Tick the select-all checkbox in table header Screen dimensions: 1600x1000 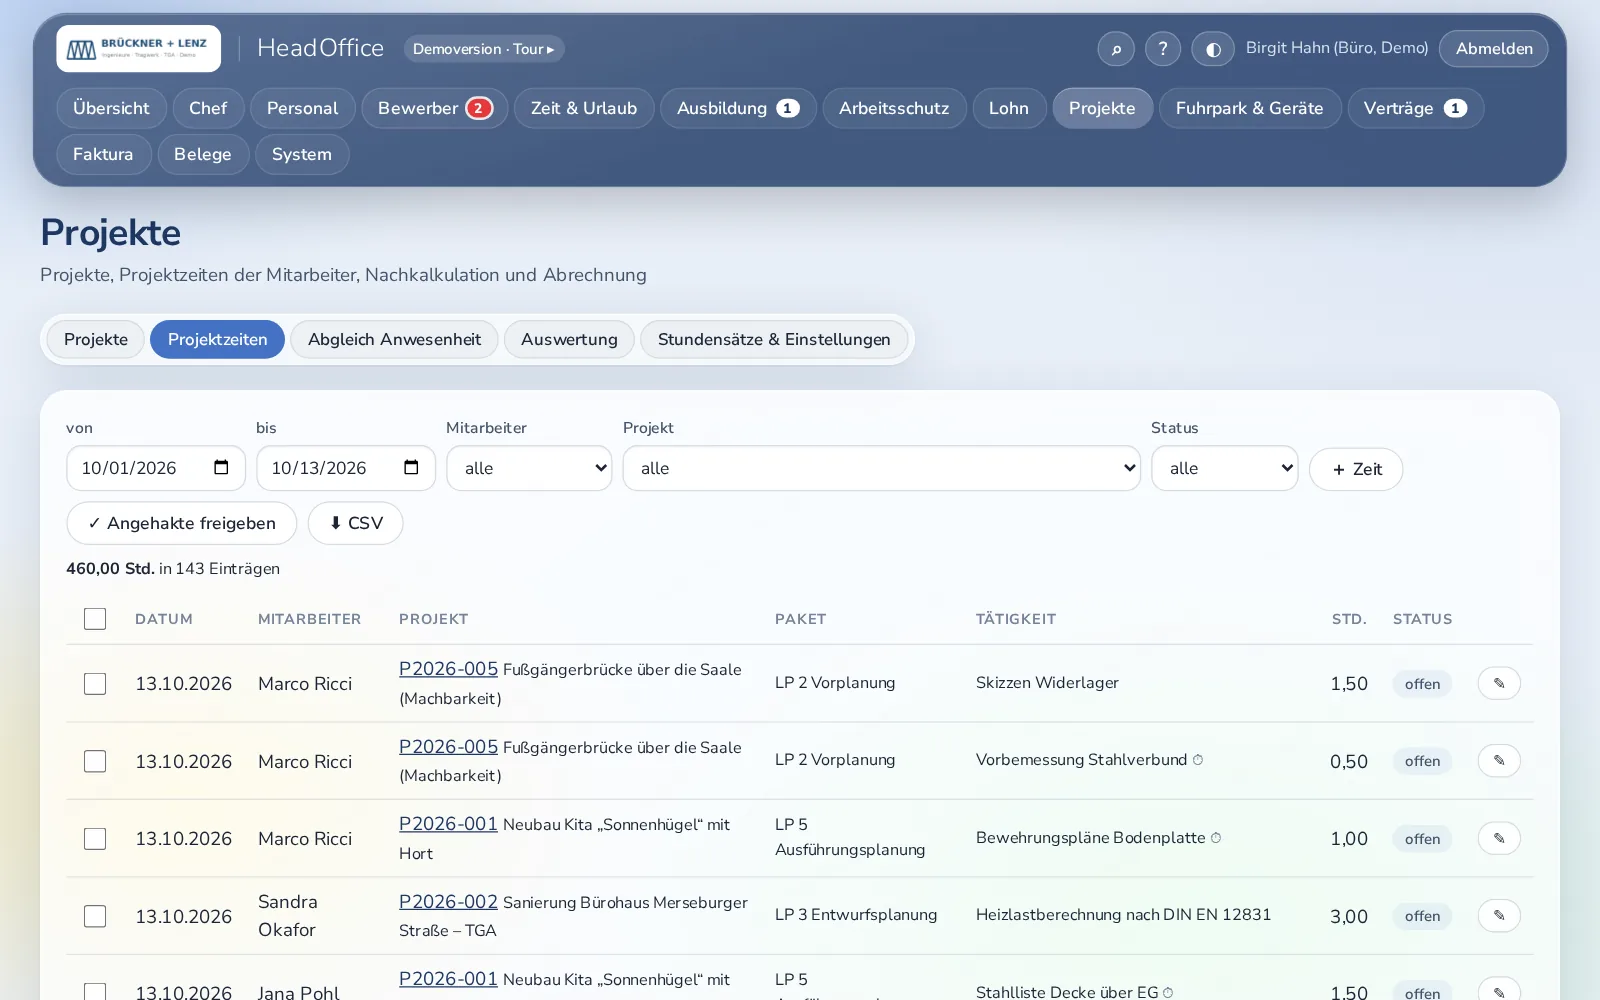coord(95,619)
